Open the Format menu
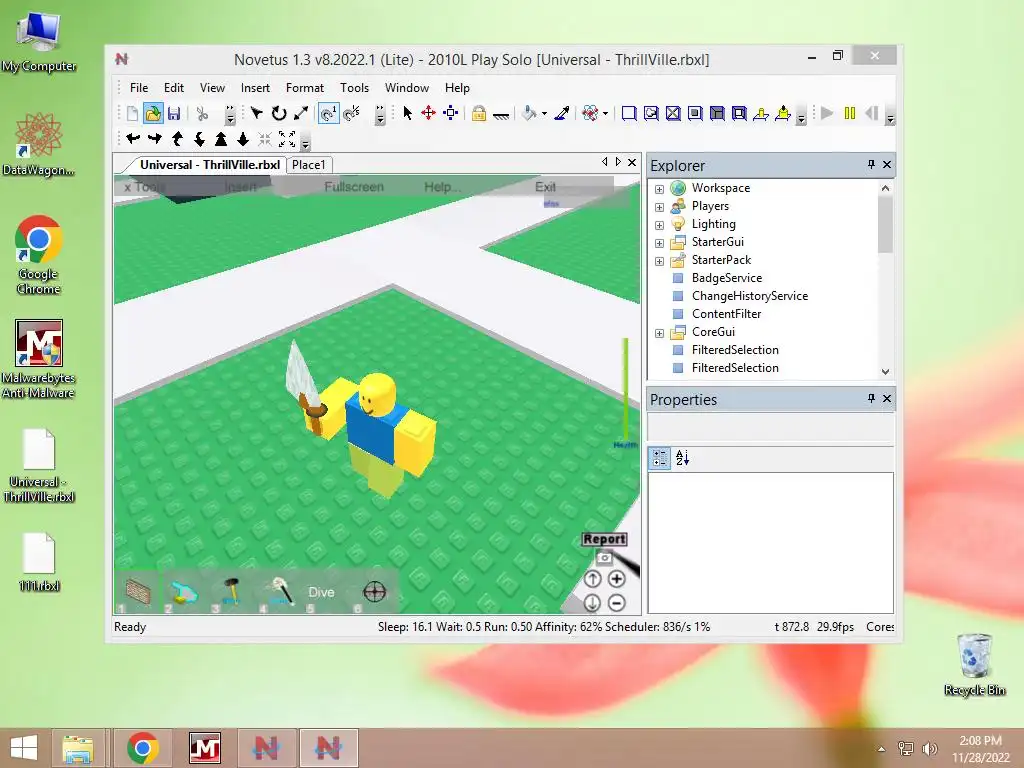This screenshot has height=768, width=1024. pos(304,88)
